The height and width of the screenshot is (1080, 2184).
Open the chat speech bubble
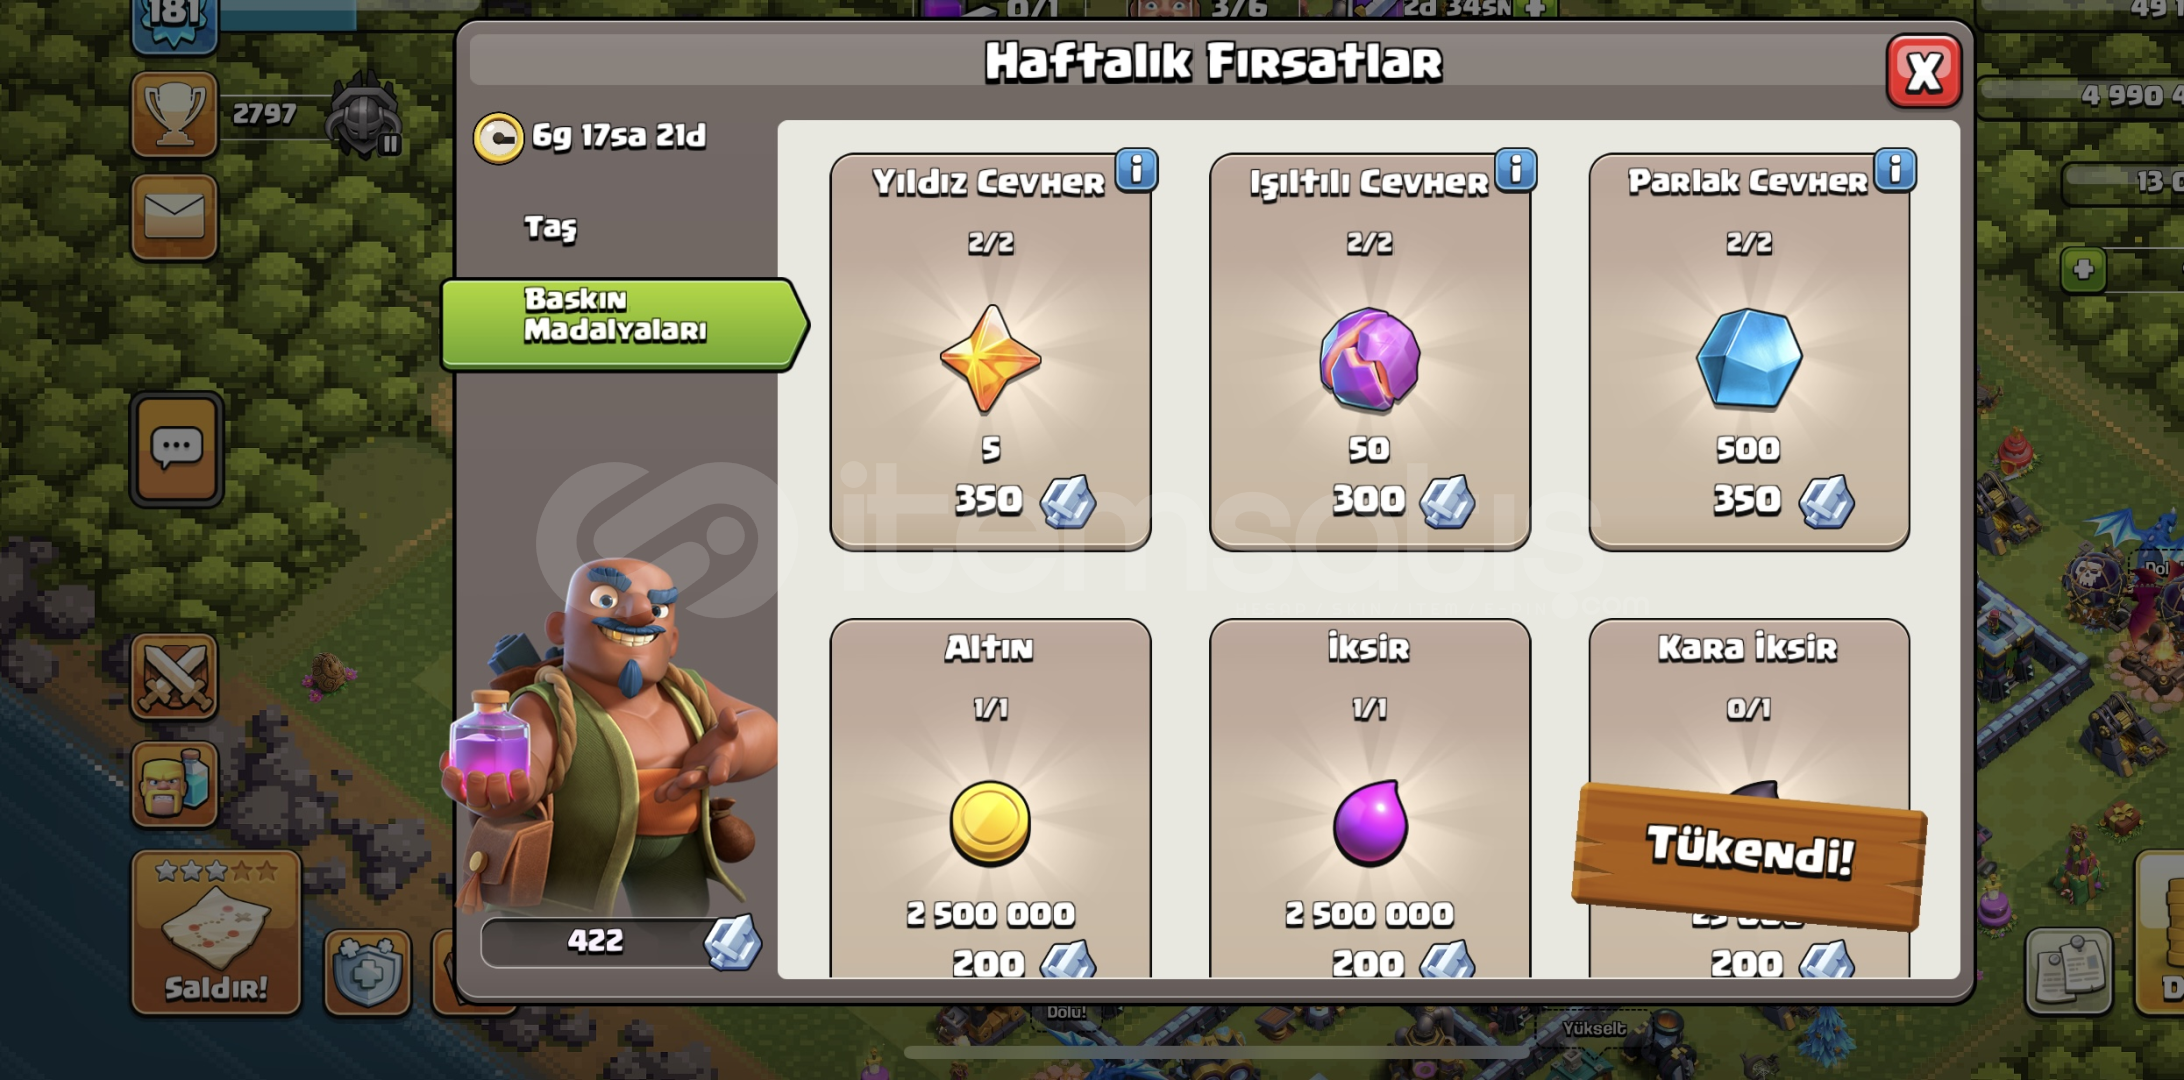177,448
